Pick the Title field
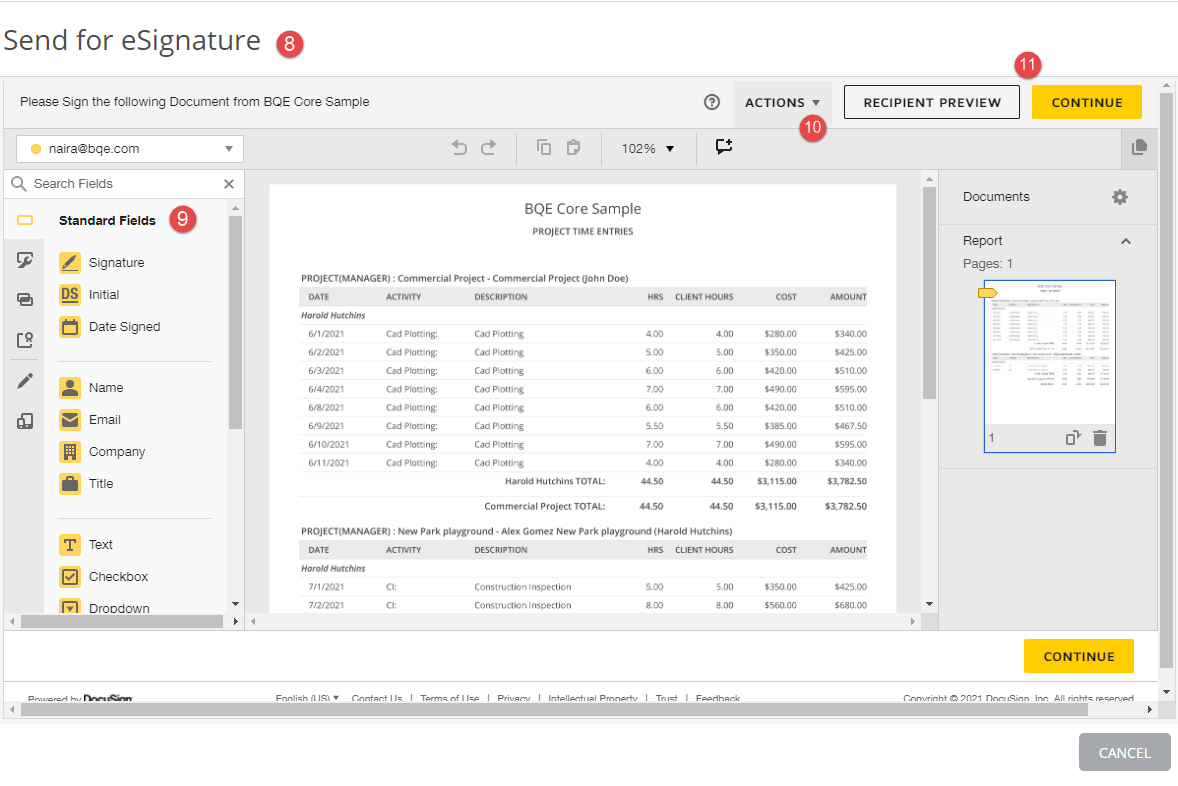The height and width of the screenshot is (786, 1178). click(x=86, y=484)
